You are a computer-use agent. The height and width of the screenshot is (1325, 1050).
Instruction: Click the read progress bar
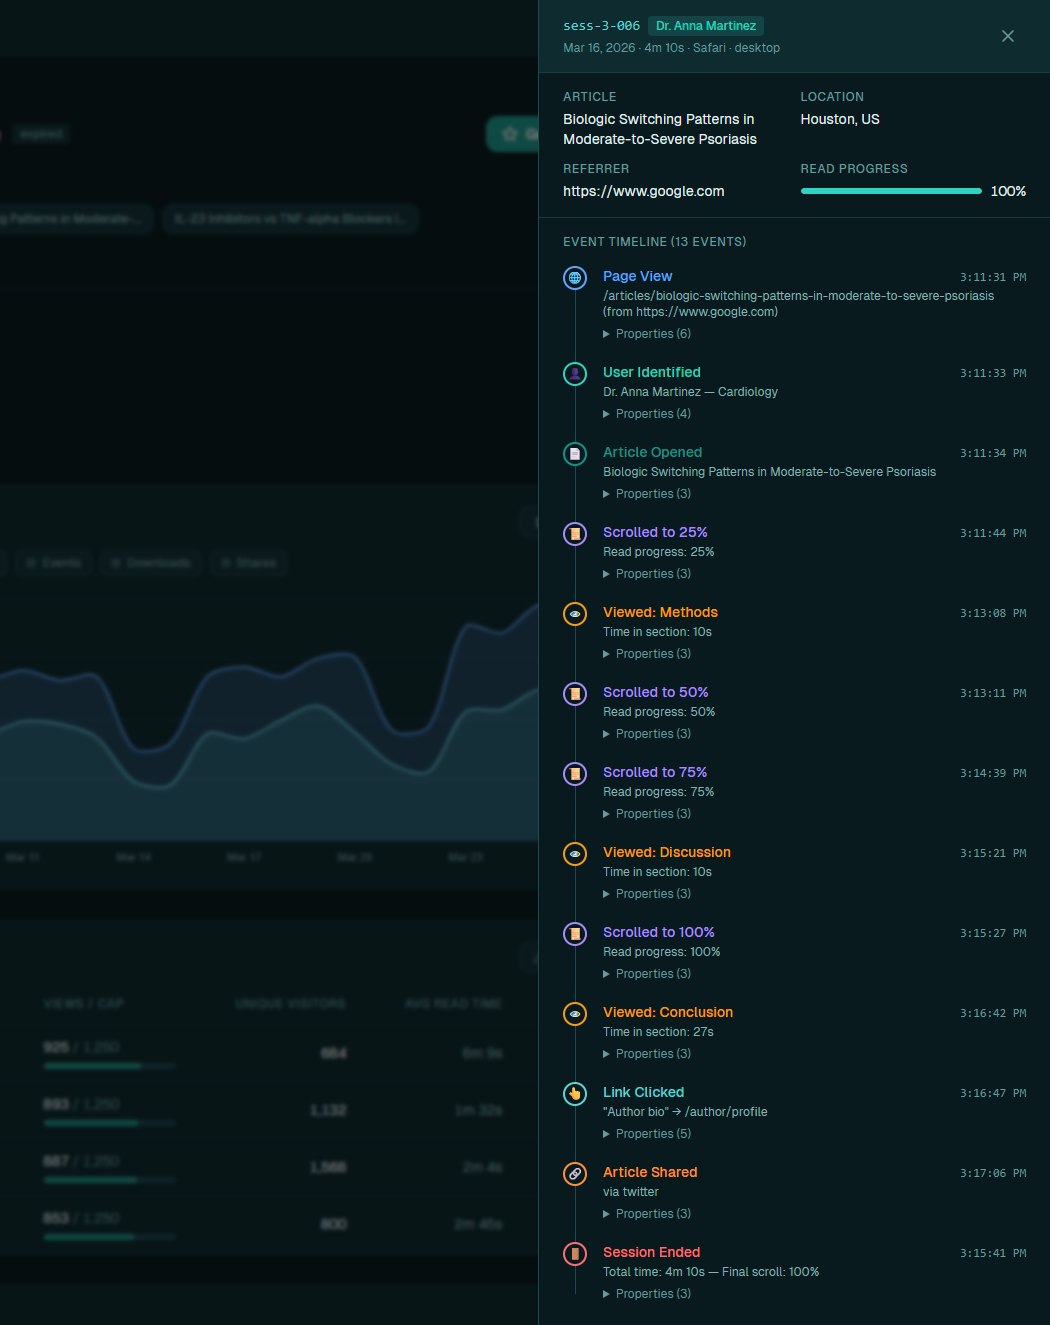click(891, 191)
